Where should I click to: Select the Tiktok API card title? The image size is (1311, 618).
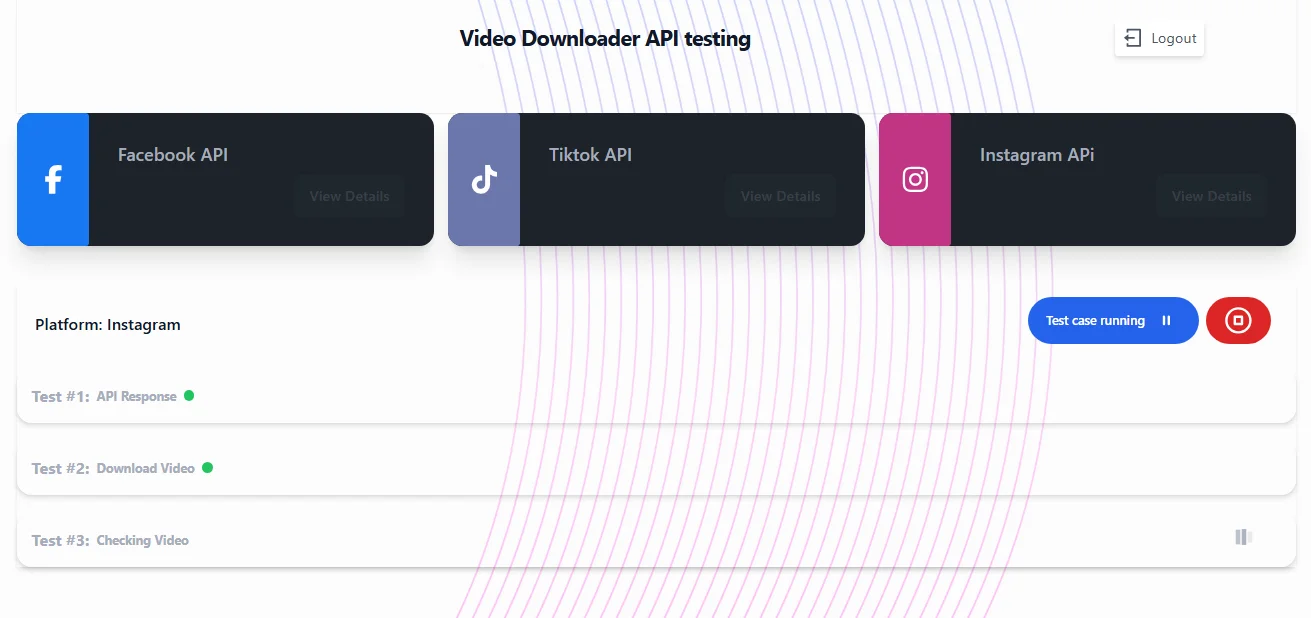pos(590,155)
